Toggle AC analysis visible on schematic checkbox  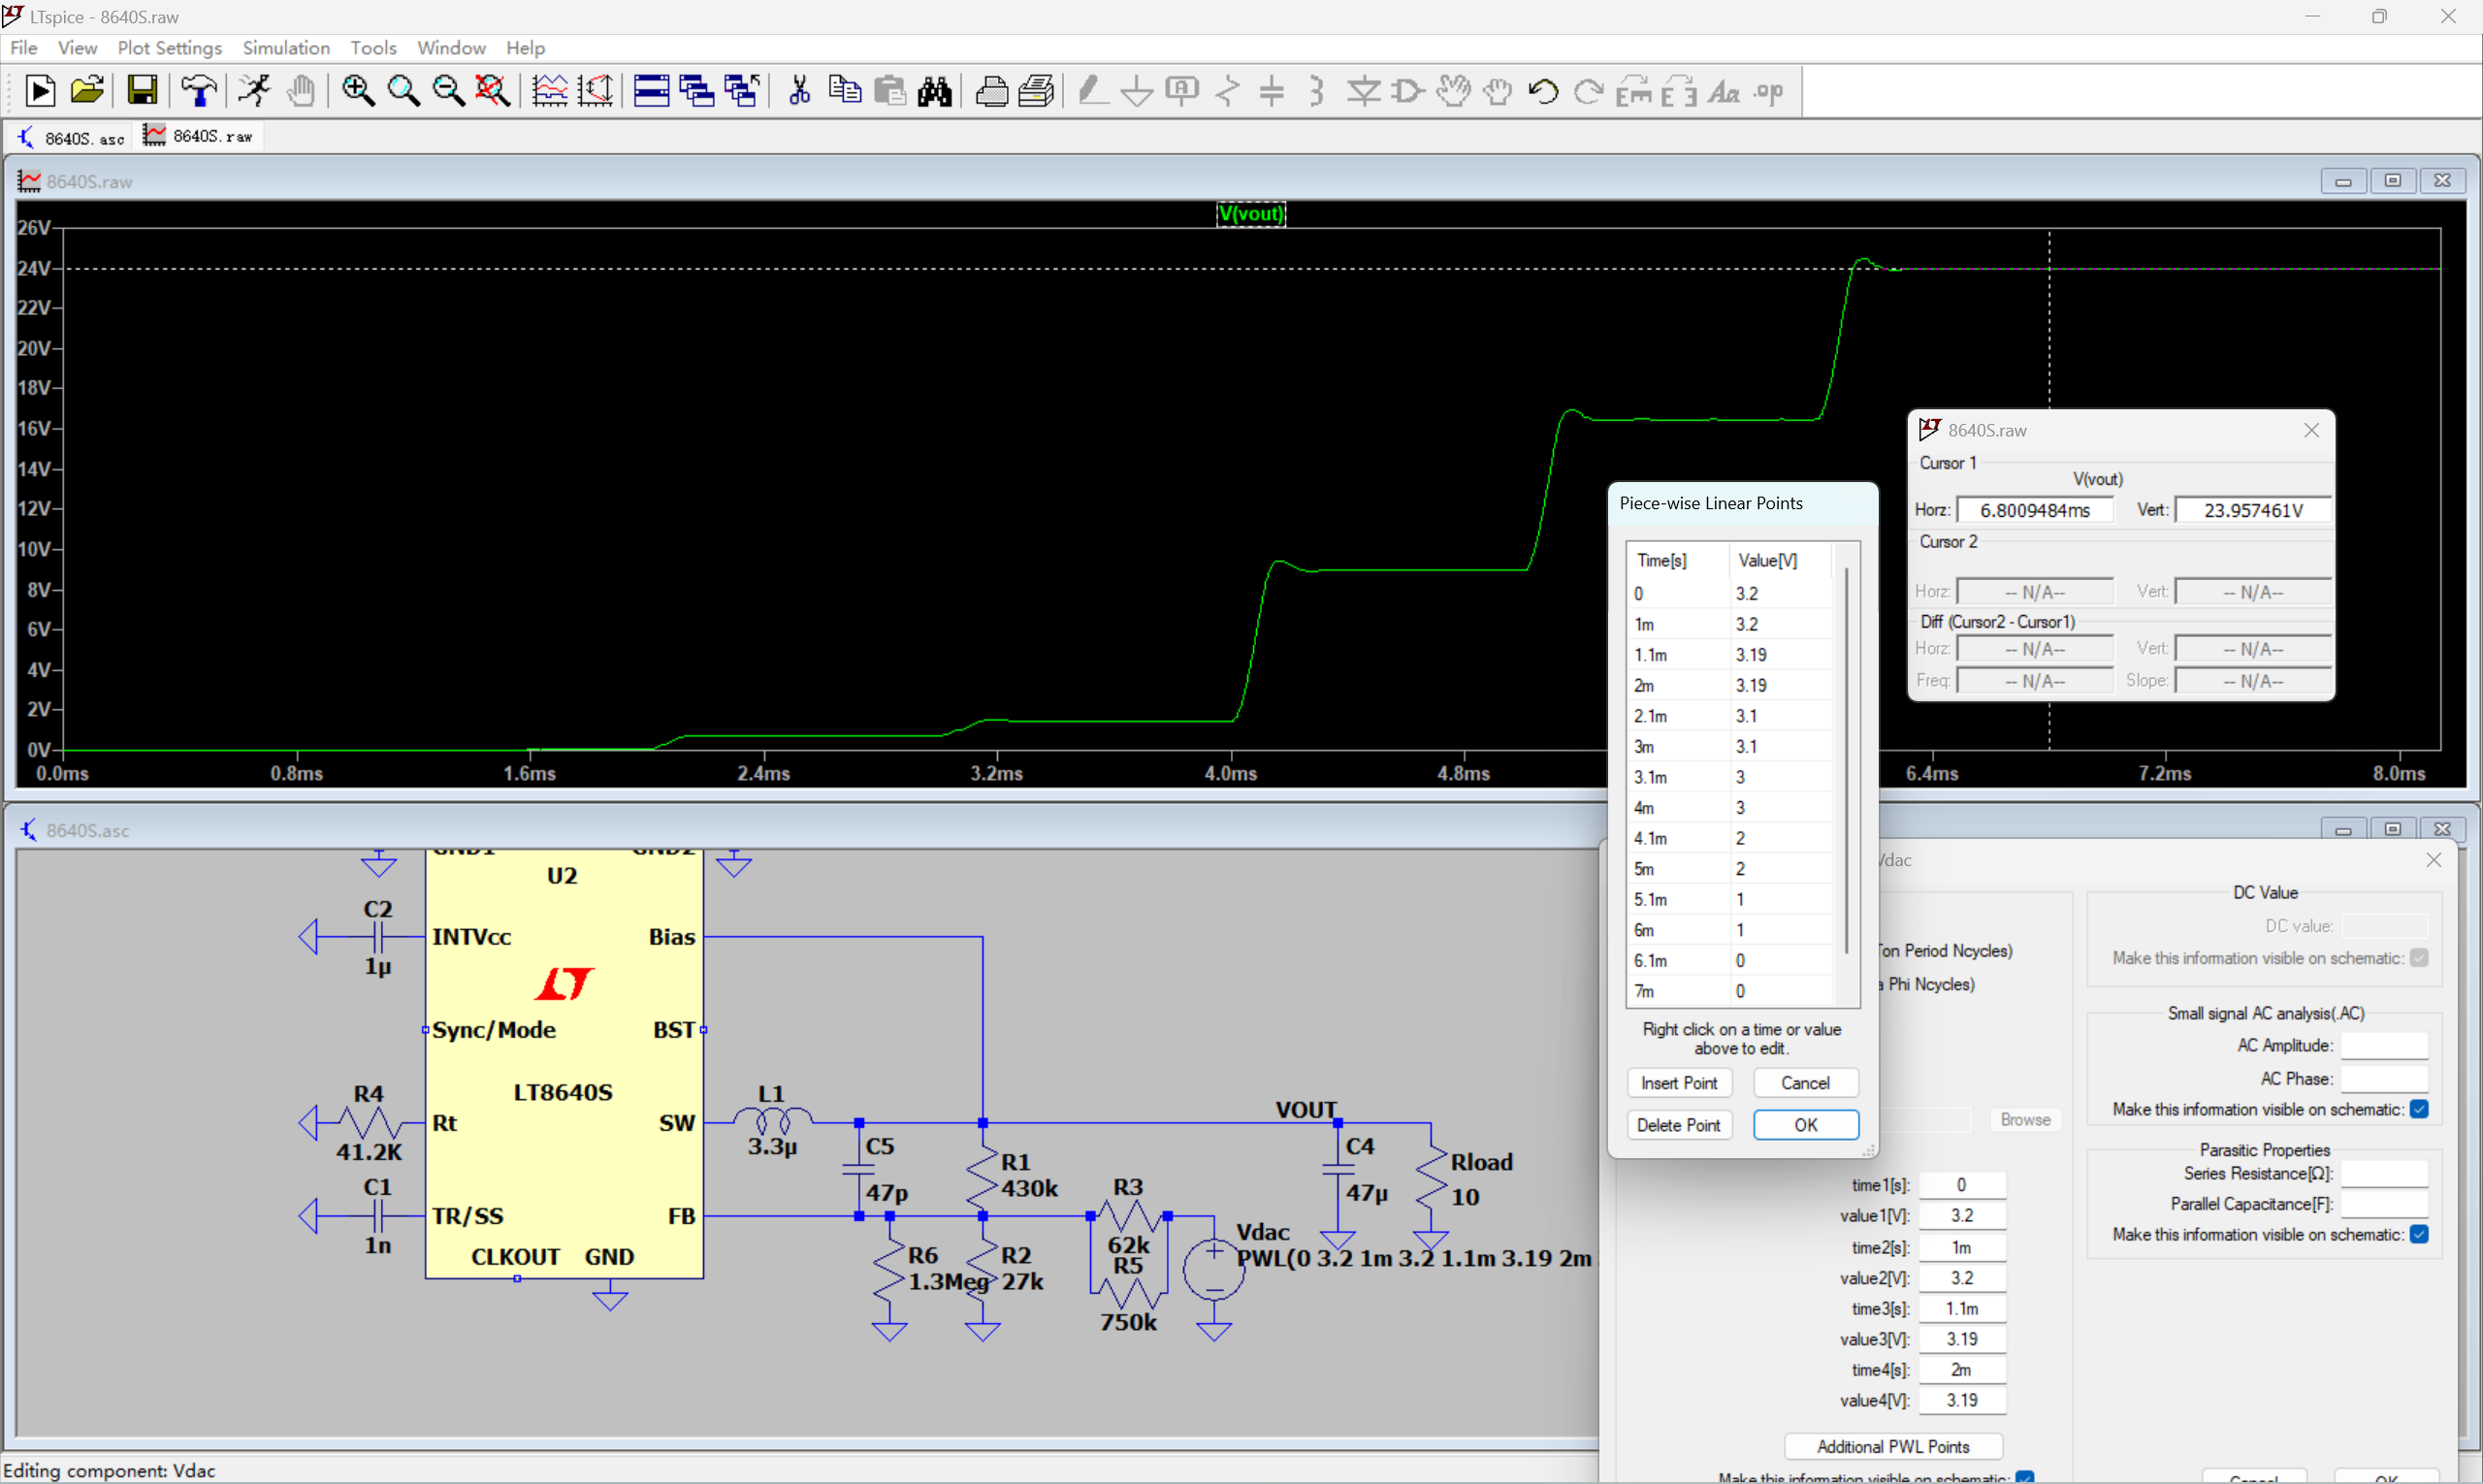(2419, 1109)
